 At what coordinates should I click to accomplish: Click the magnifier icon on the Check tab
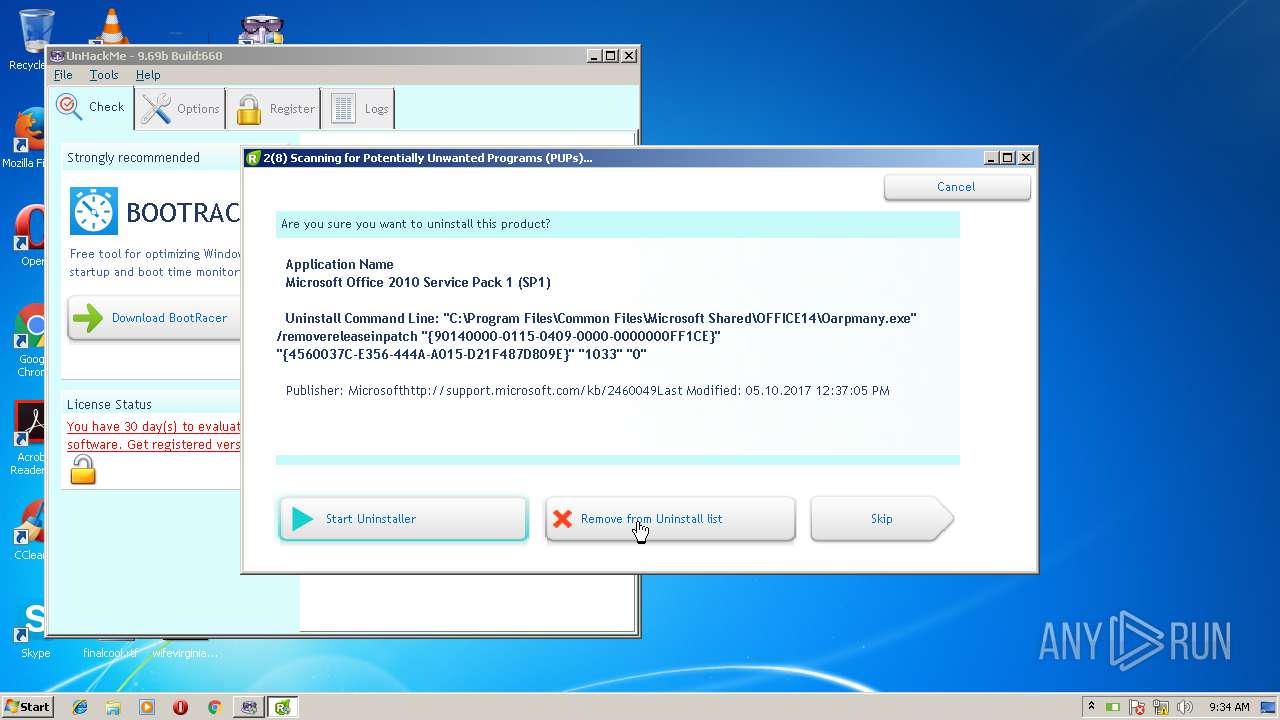(x=69, y=107)
